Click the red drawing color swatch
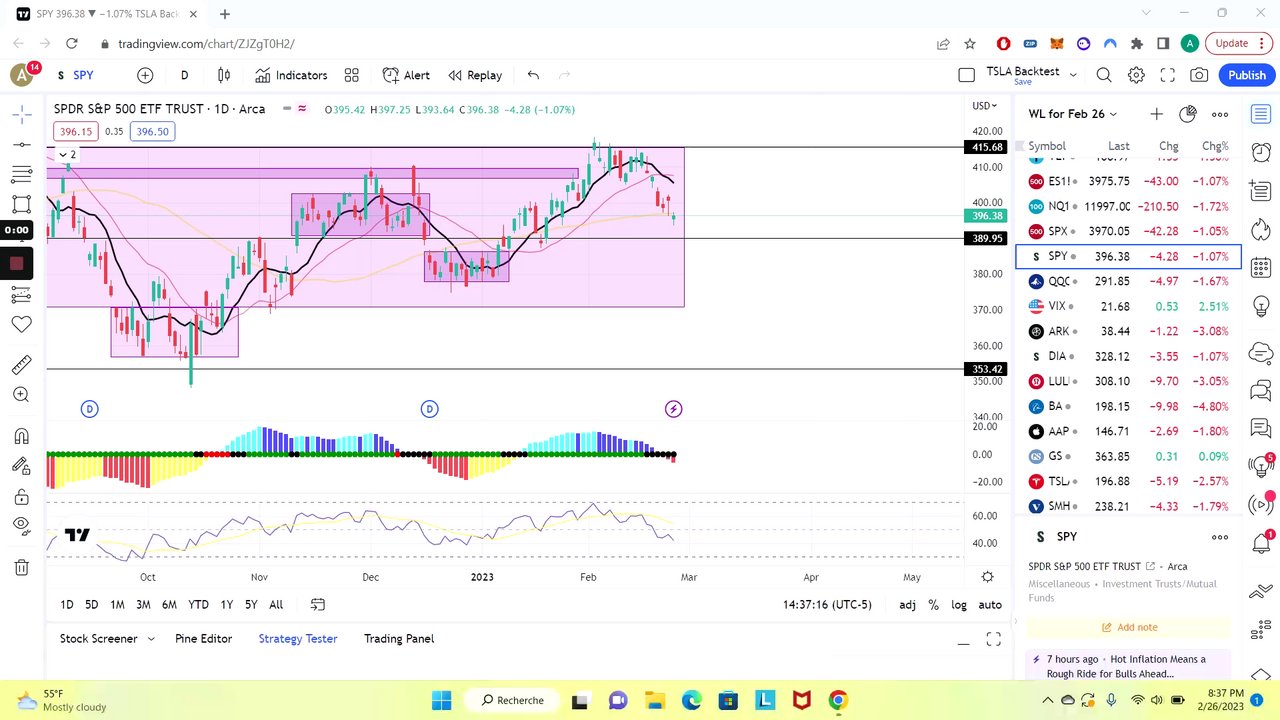 (x=17, y=264)
